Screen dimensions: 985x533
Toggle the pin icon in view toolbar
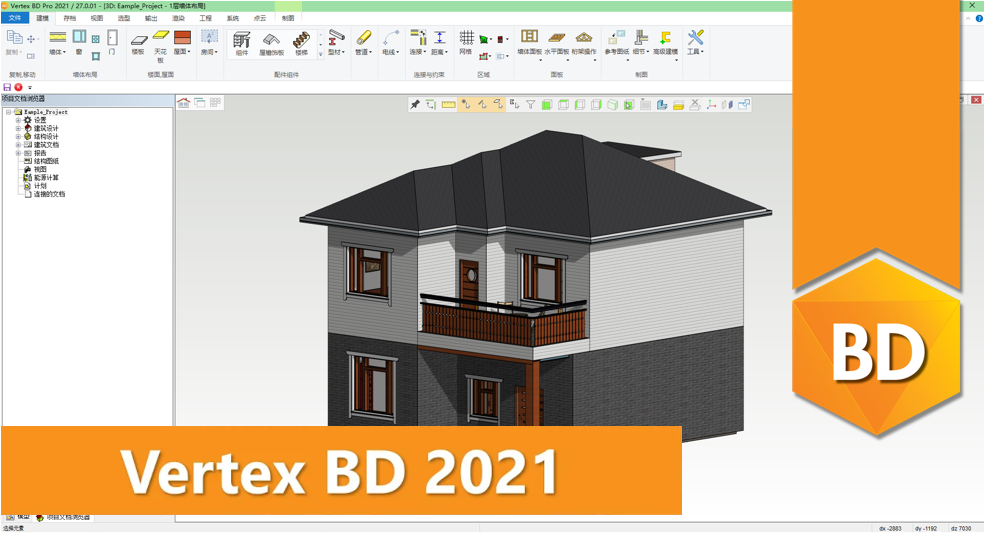[x=415, y=104]
